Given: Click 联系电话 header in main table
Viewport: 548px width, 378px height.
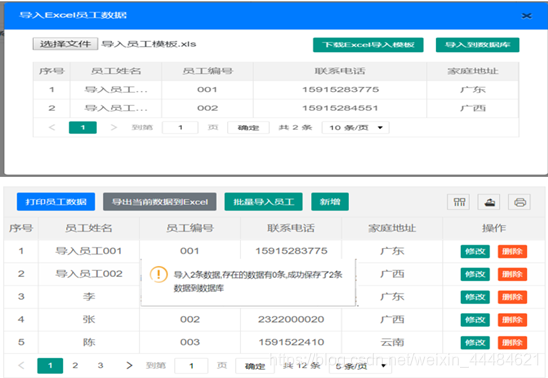Looking at the screenshot, I should coord(291,228).
